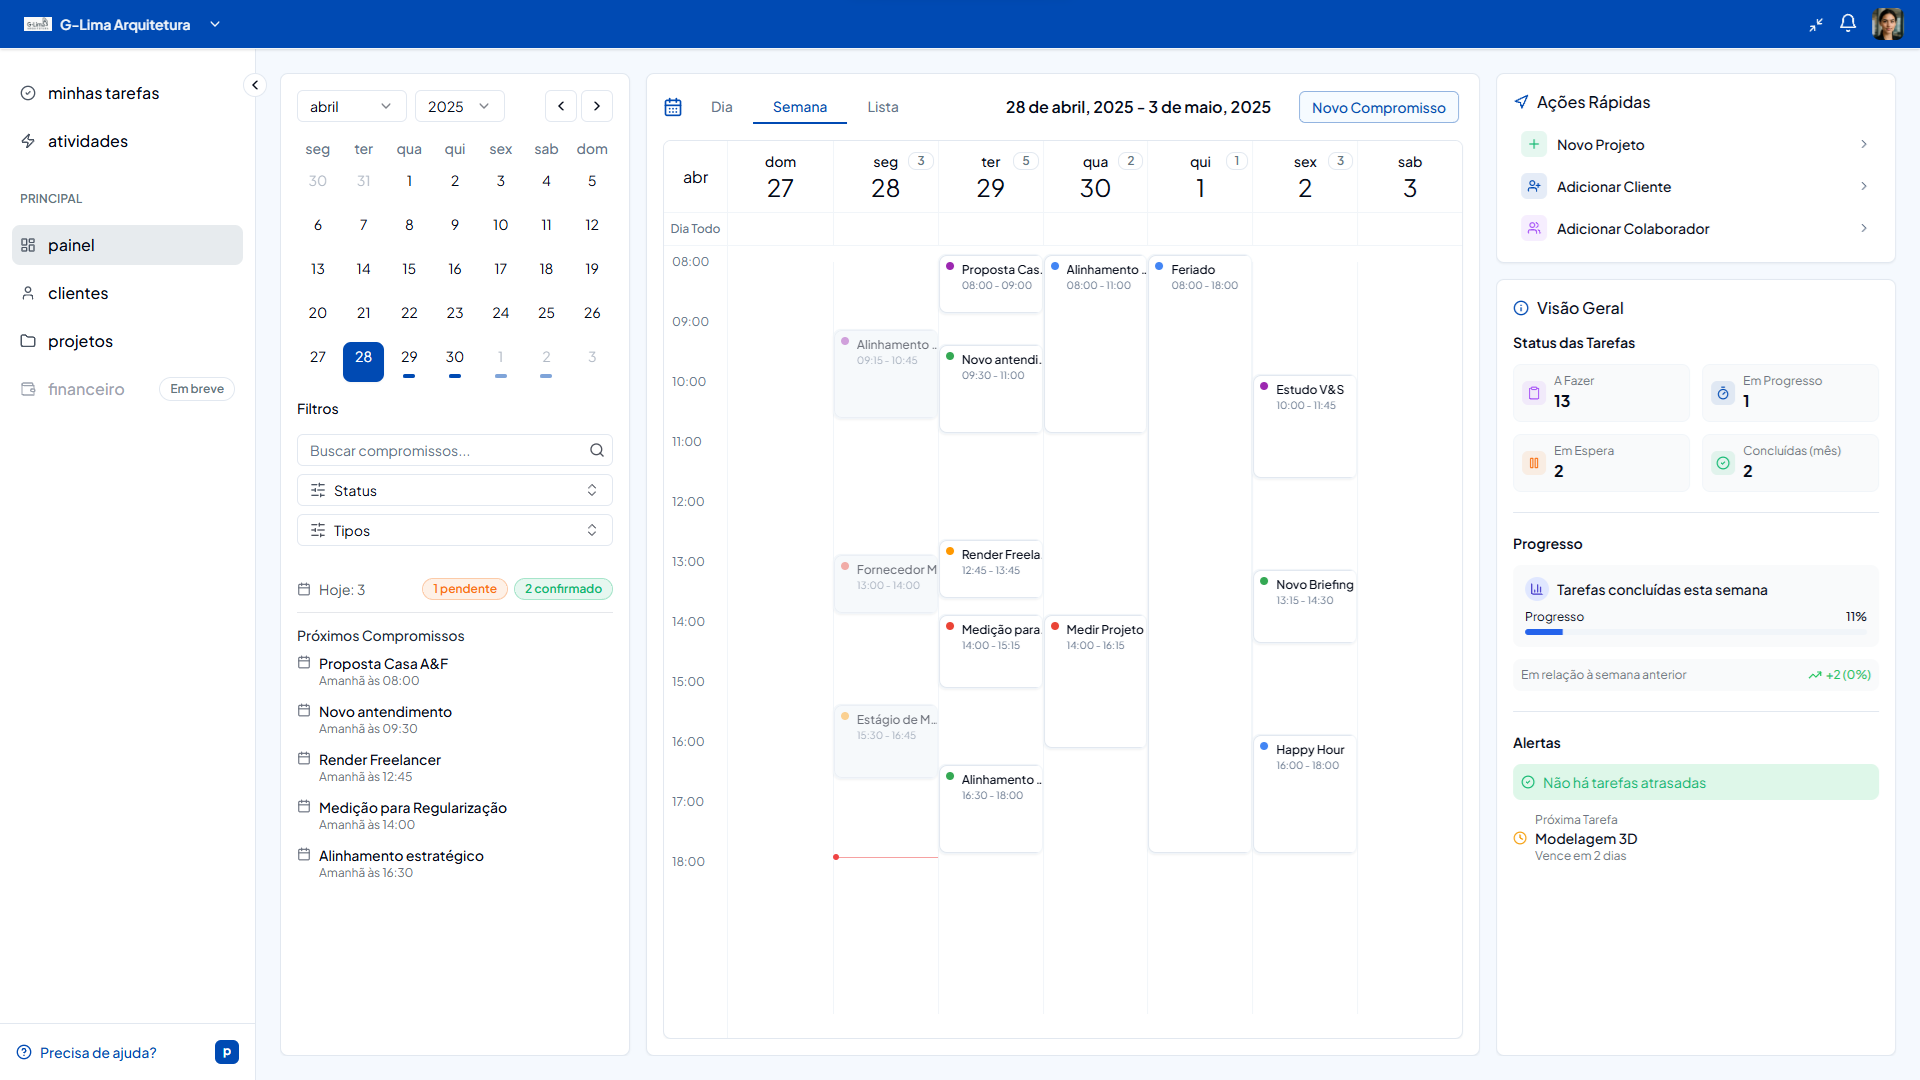
Task: Click the Visão Geral info icon
Action: (x=1521, y=308)
